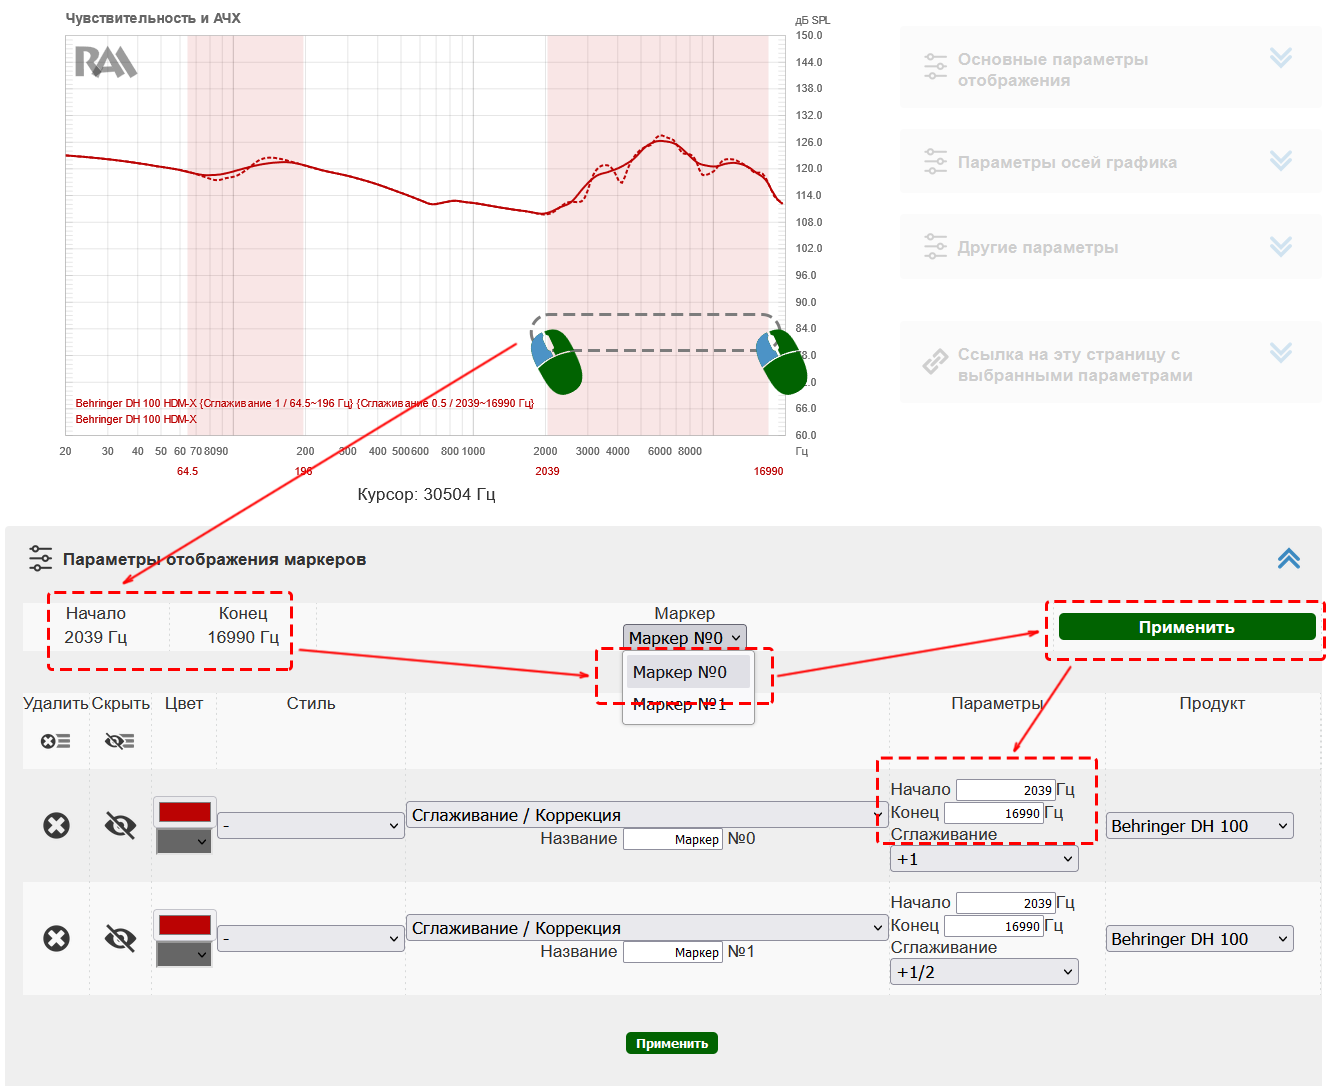
Task: Click the 16990 marker label below the chart
Action: (x=768, y=471)
